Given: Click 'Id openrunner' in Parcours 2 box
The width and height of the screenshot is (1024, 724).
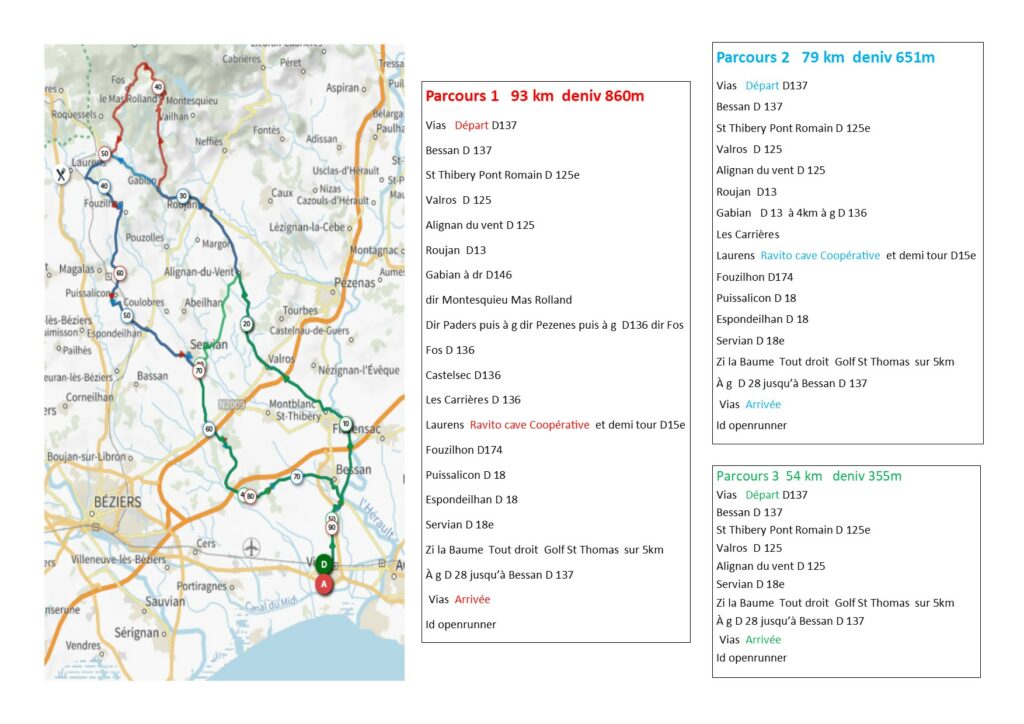Looking at the screenshot, I should tap(751, 426).
